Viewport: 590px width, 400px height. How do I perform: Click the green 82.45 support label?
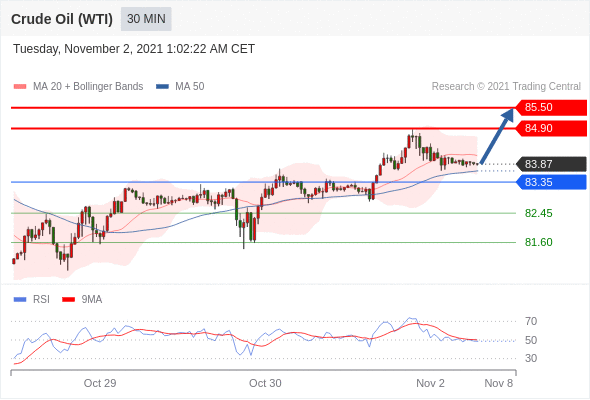click(538, 213)
